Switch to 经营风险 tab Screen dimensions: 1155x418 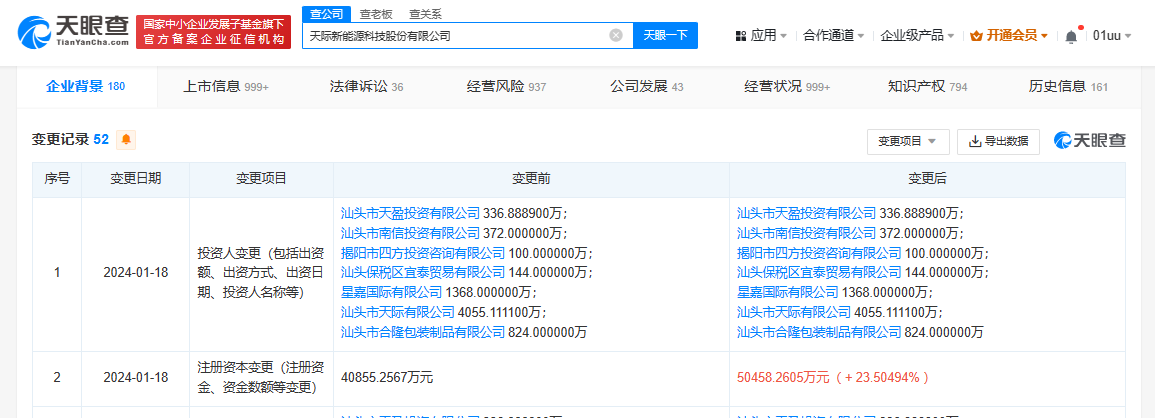coord(506,87)
